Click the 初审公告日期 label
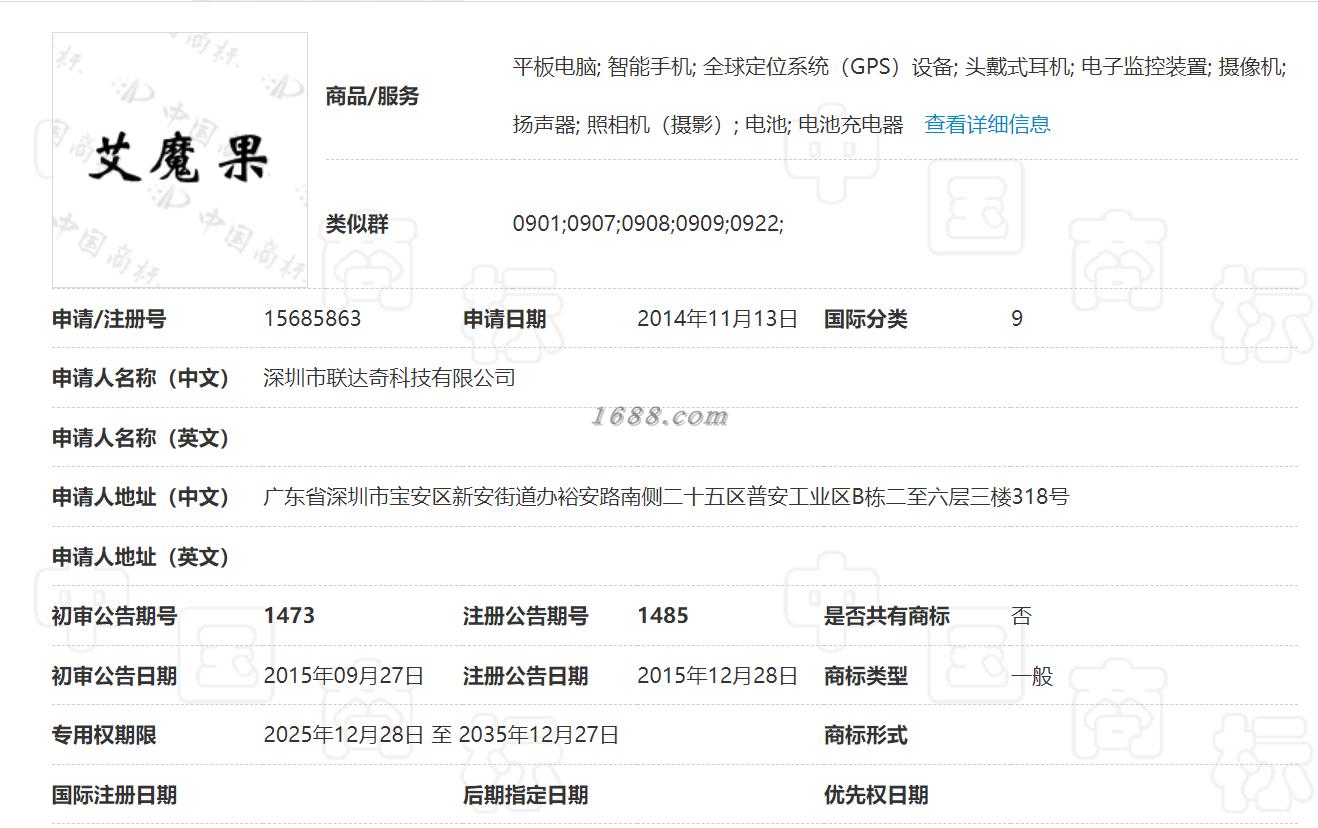1318x828 pixels. [x=114, y=676]
